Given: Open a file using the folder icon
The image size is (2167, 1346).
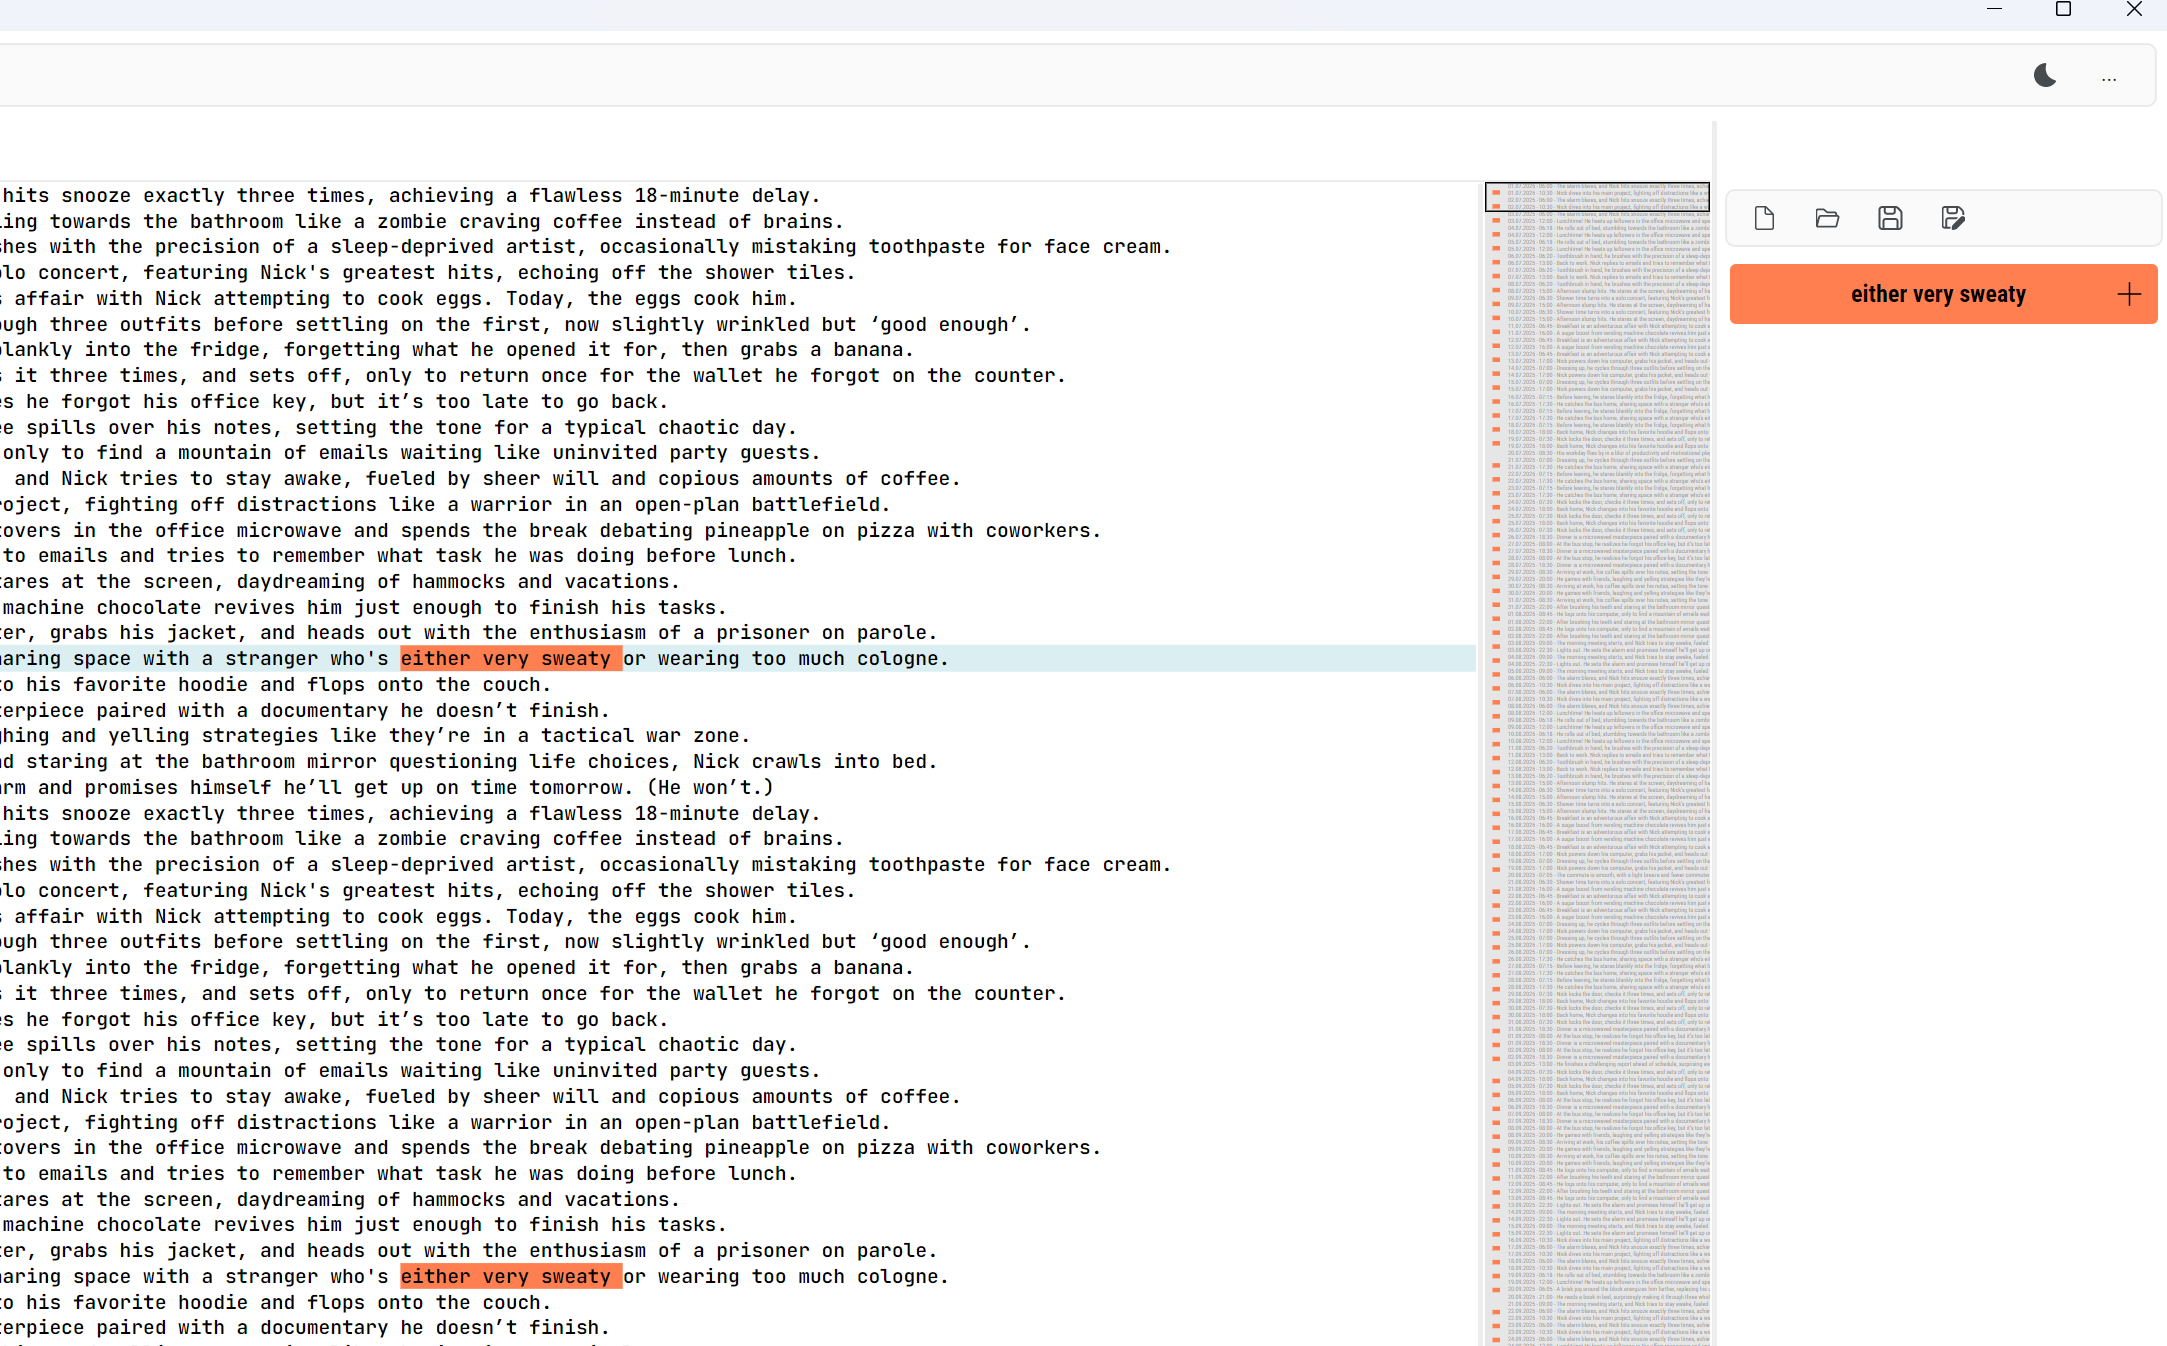Looking at the screenshot, I should [1827, 218].
